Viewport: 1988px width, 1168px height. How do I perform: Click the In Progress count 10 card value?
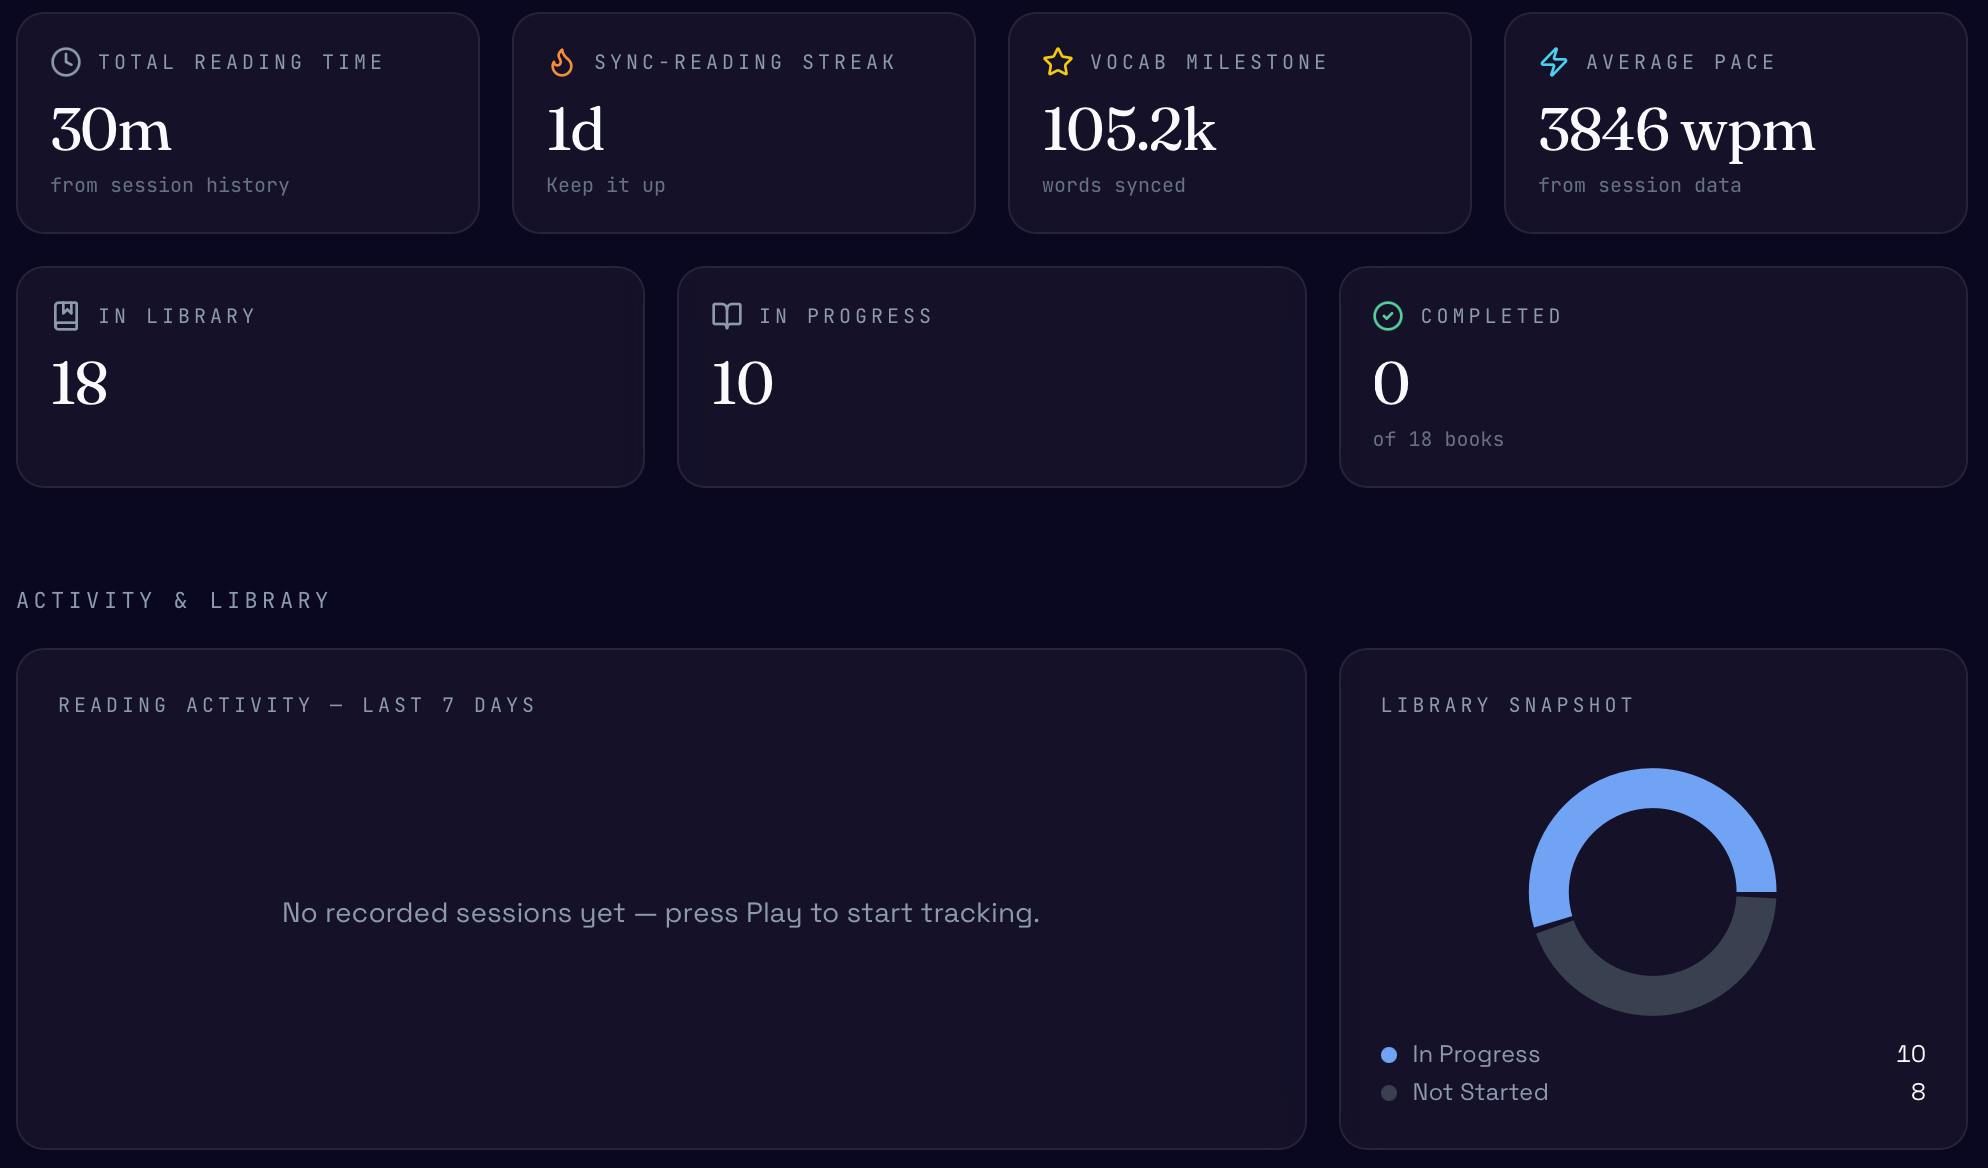pos(742,384)
